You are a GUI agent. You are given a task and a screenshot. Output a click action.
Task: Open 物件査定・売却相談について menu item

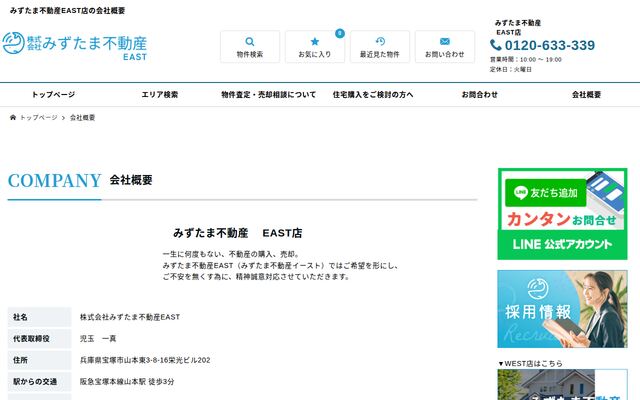pos(269,95)
